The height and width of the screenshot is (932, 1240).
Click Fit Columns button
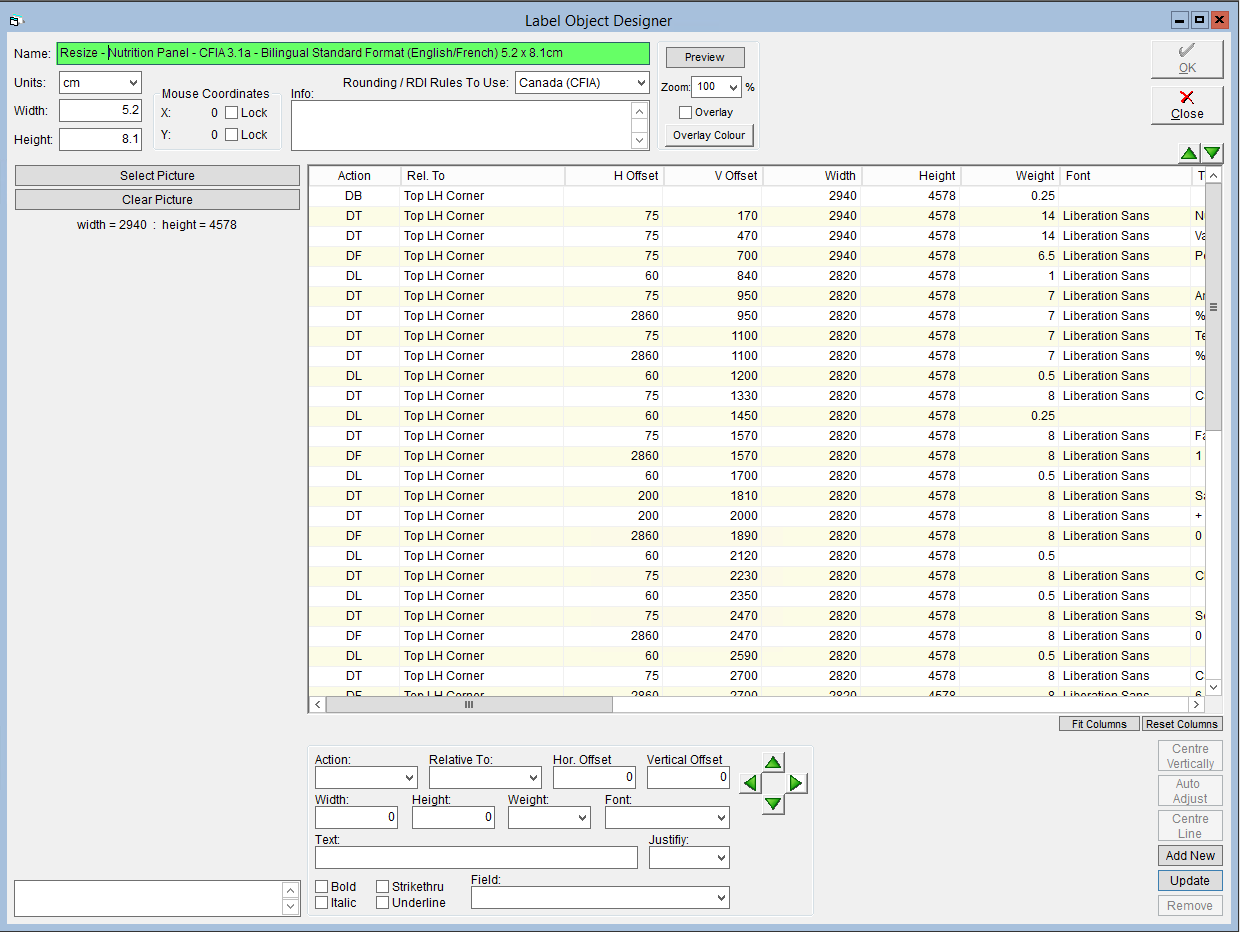(x=1099, y=724)
